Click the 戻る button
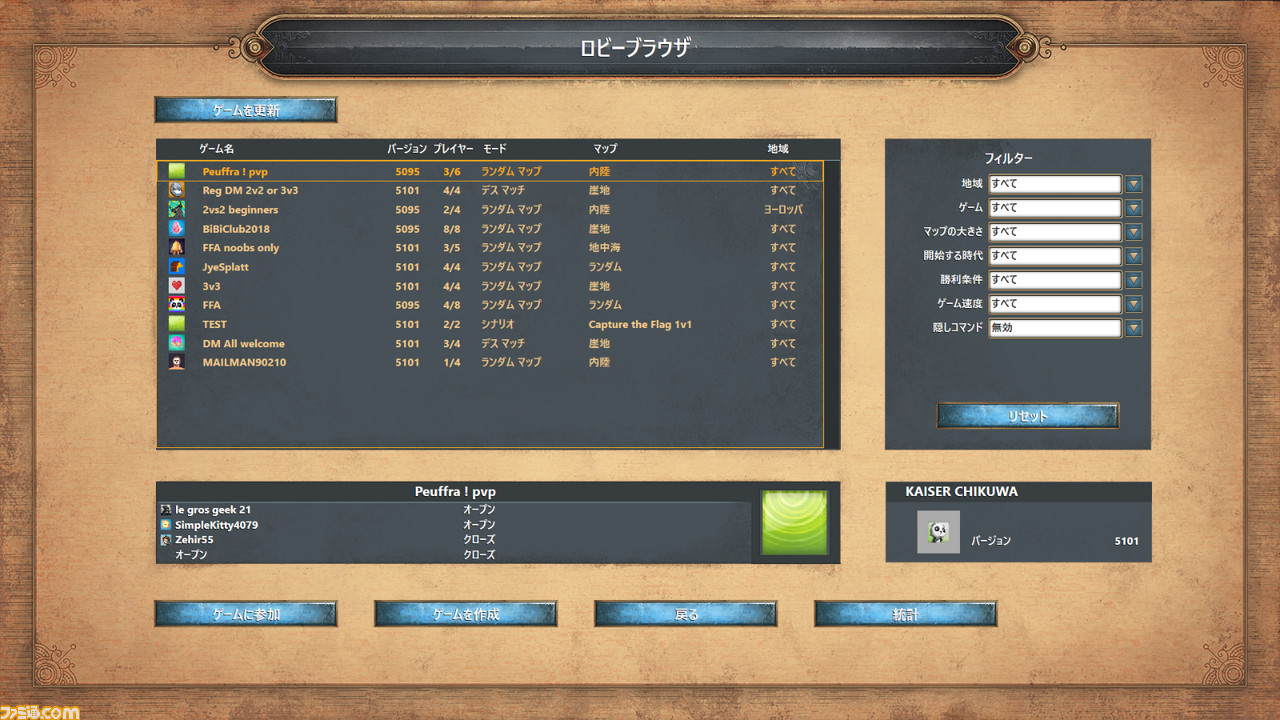Image resolution: width=1280 pixels, height=720 pixels. click(686, 614)
